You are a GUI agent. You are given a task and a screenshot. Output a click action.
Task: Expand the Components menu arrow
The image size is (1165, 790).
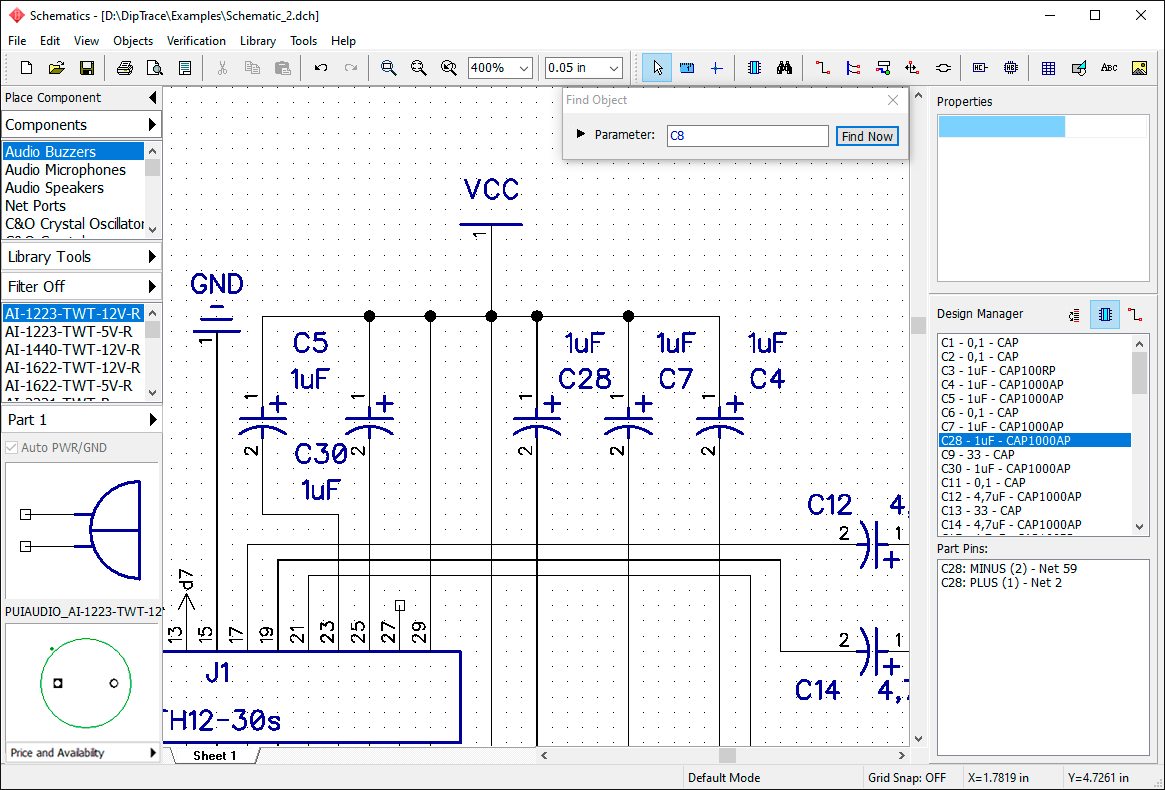pyautogui.click(x=152, y=125)
